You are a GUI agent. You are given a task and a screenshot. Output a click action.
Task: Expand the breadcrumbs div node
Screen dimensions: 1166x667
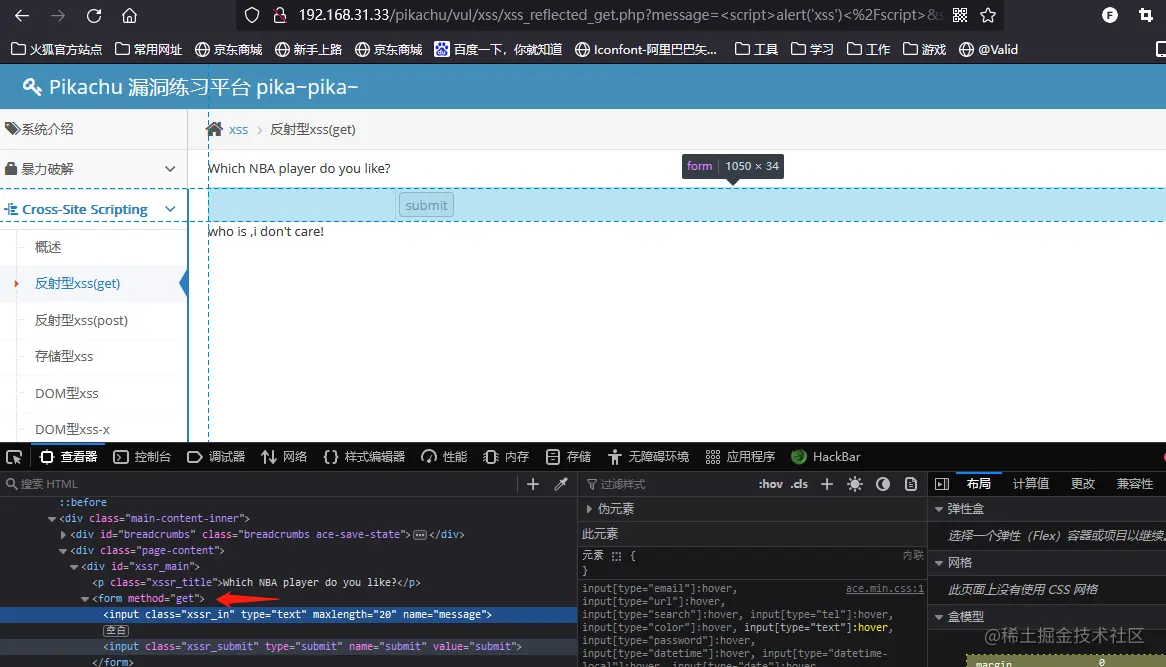click(x=63, y=535)
